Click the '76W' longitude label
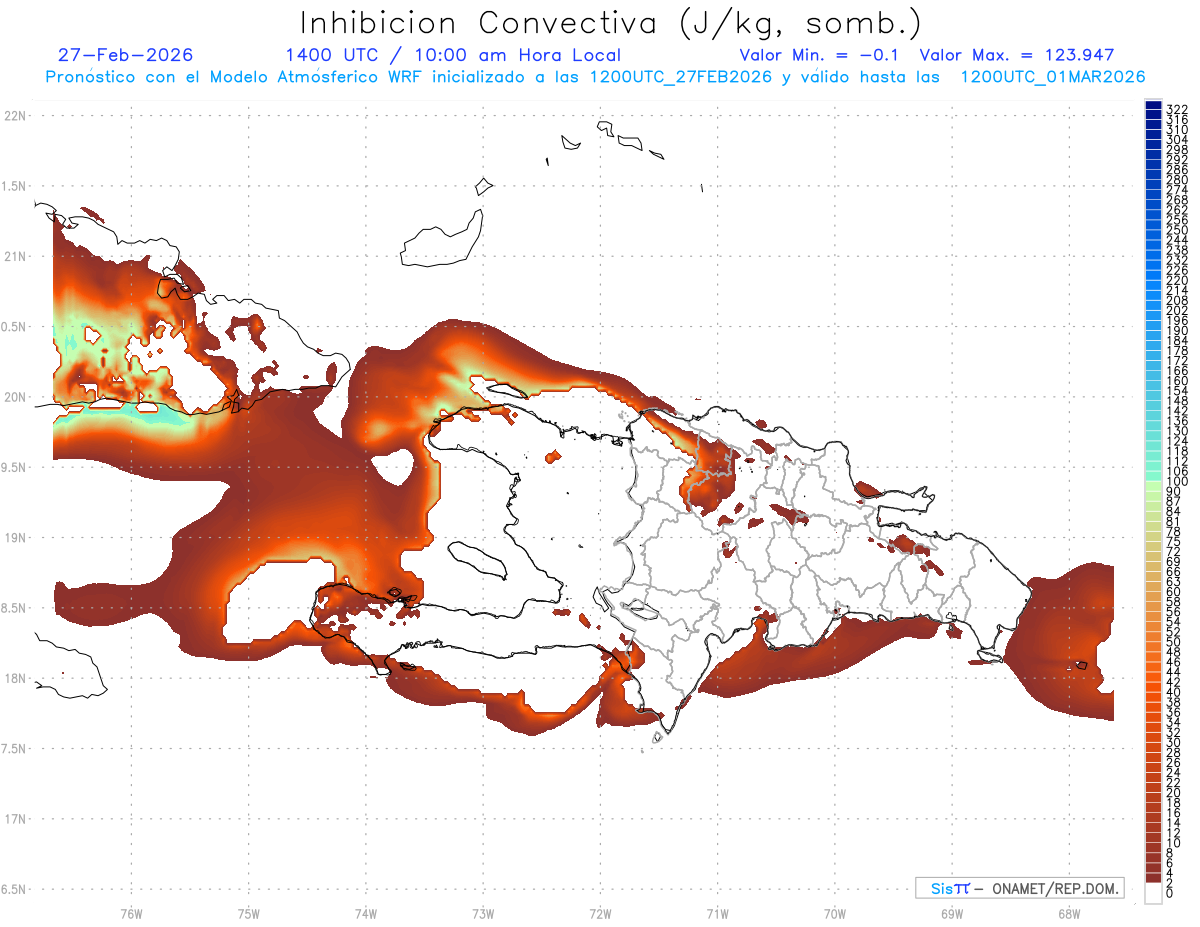 (x=131, y=912)
